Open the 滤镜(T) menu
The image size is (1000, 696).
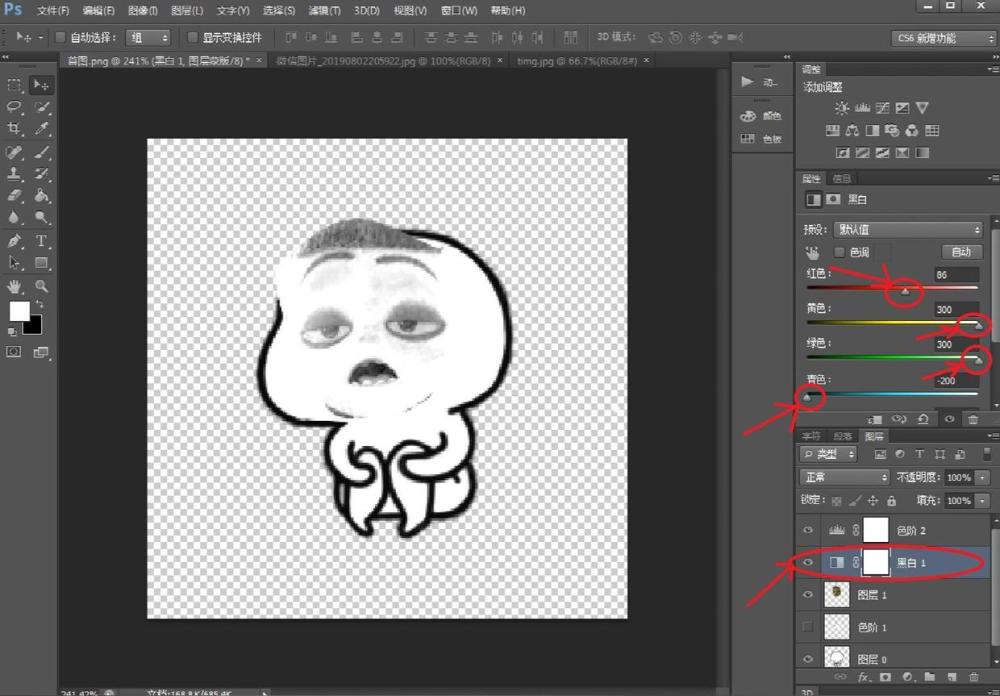(x=325, y=11)
